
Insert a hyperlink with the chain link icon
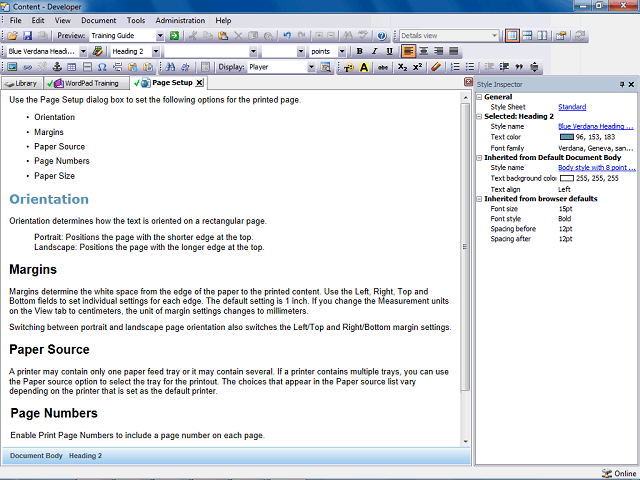(x=27, y=67)
